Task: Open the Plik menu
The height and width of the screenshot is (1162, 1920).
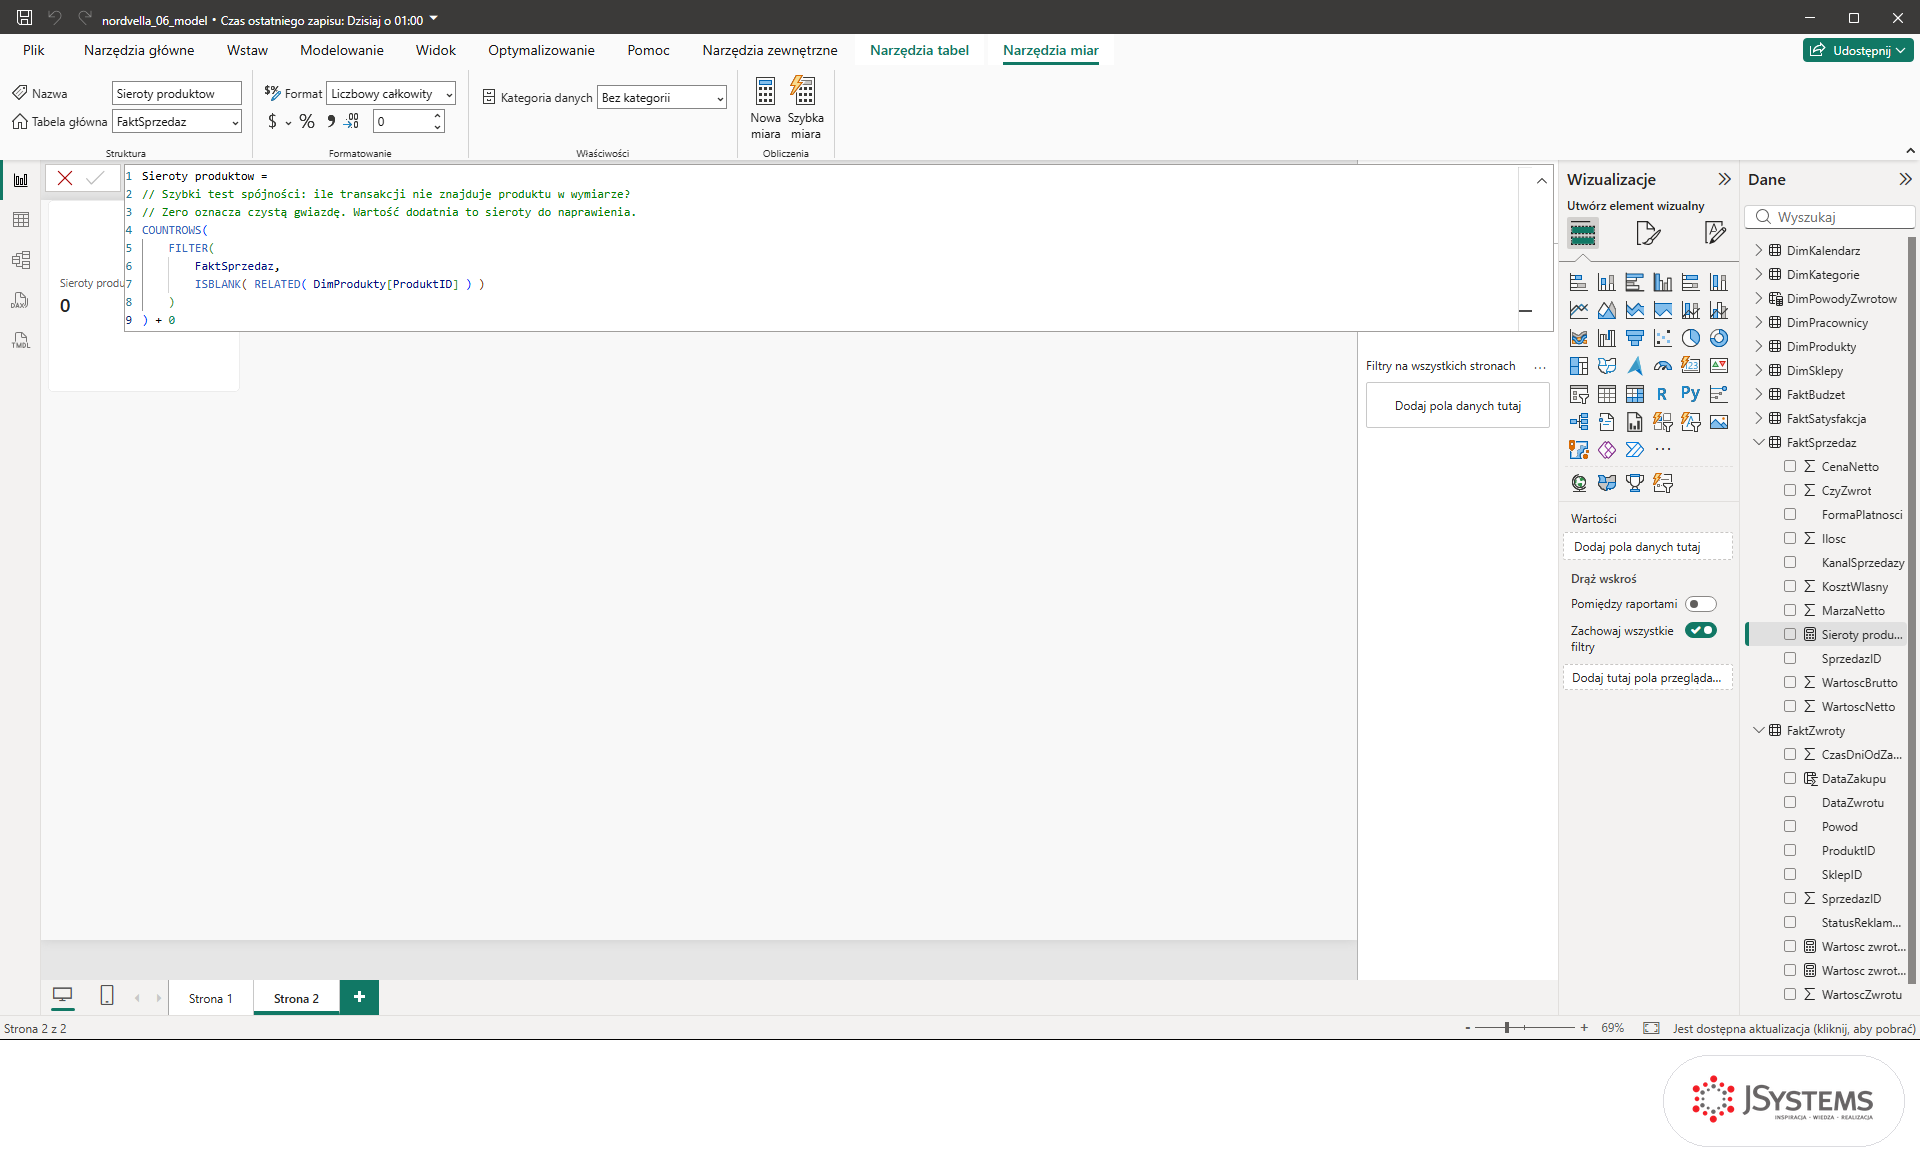Action: (34, 50)
